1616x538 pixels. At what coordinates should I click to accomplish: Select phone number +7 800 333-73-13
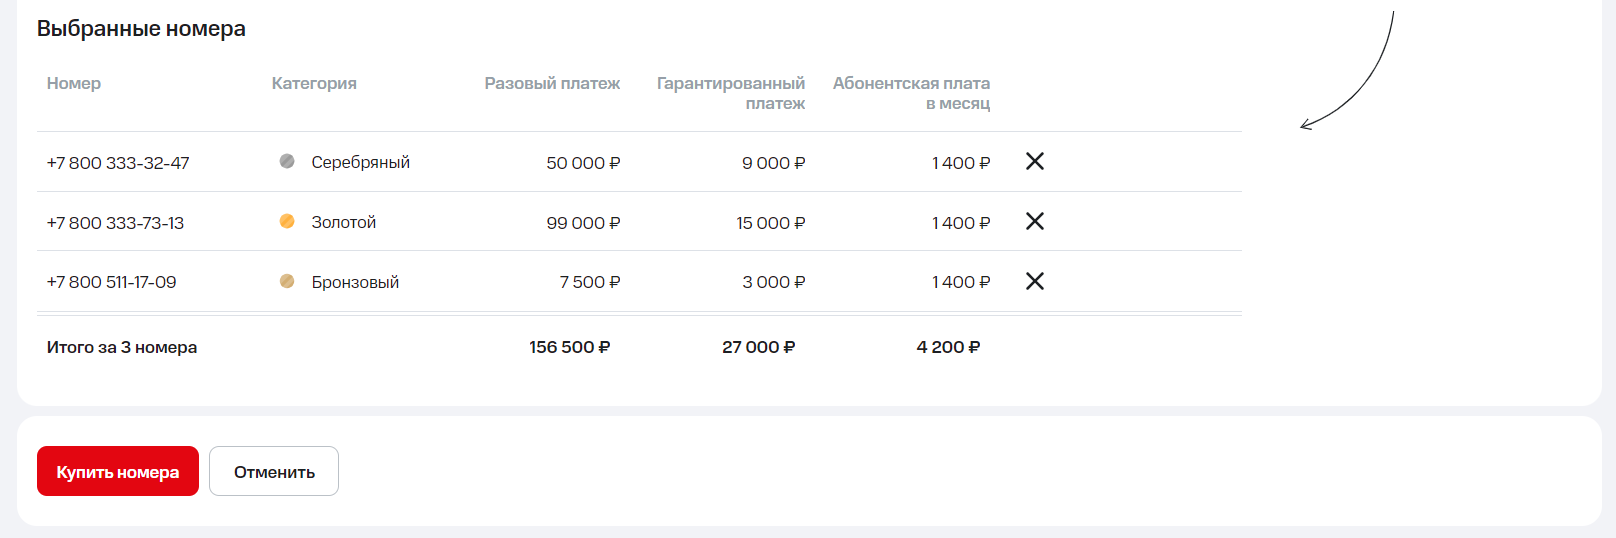point(115,223)
